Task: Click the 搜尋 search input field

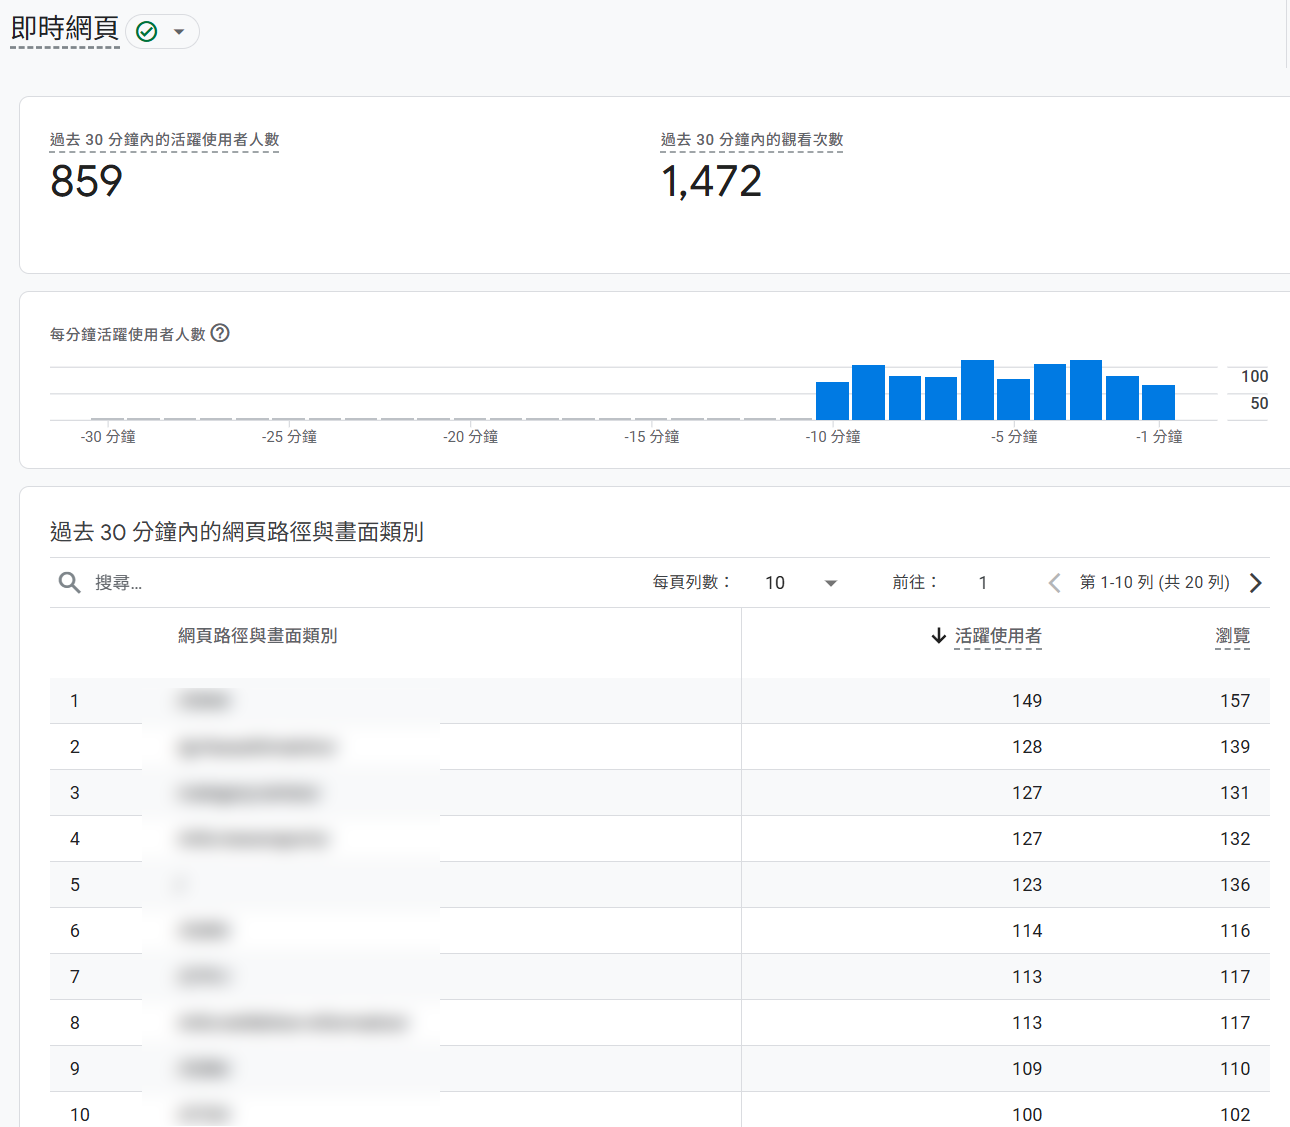Action: [300, 583]
